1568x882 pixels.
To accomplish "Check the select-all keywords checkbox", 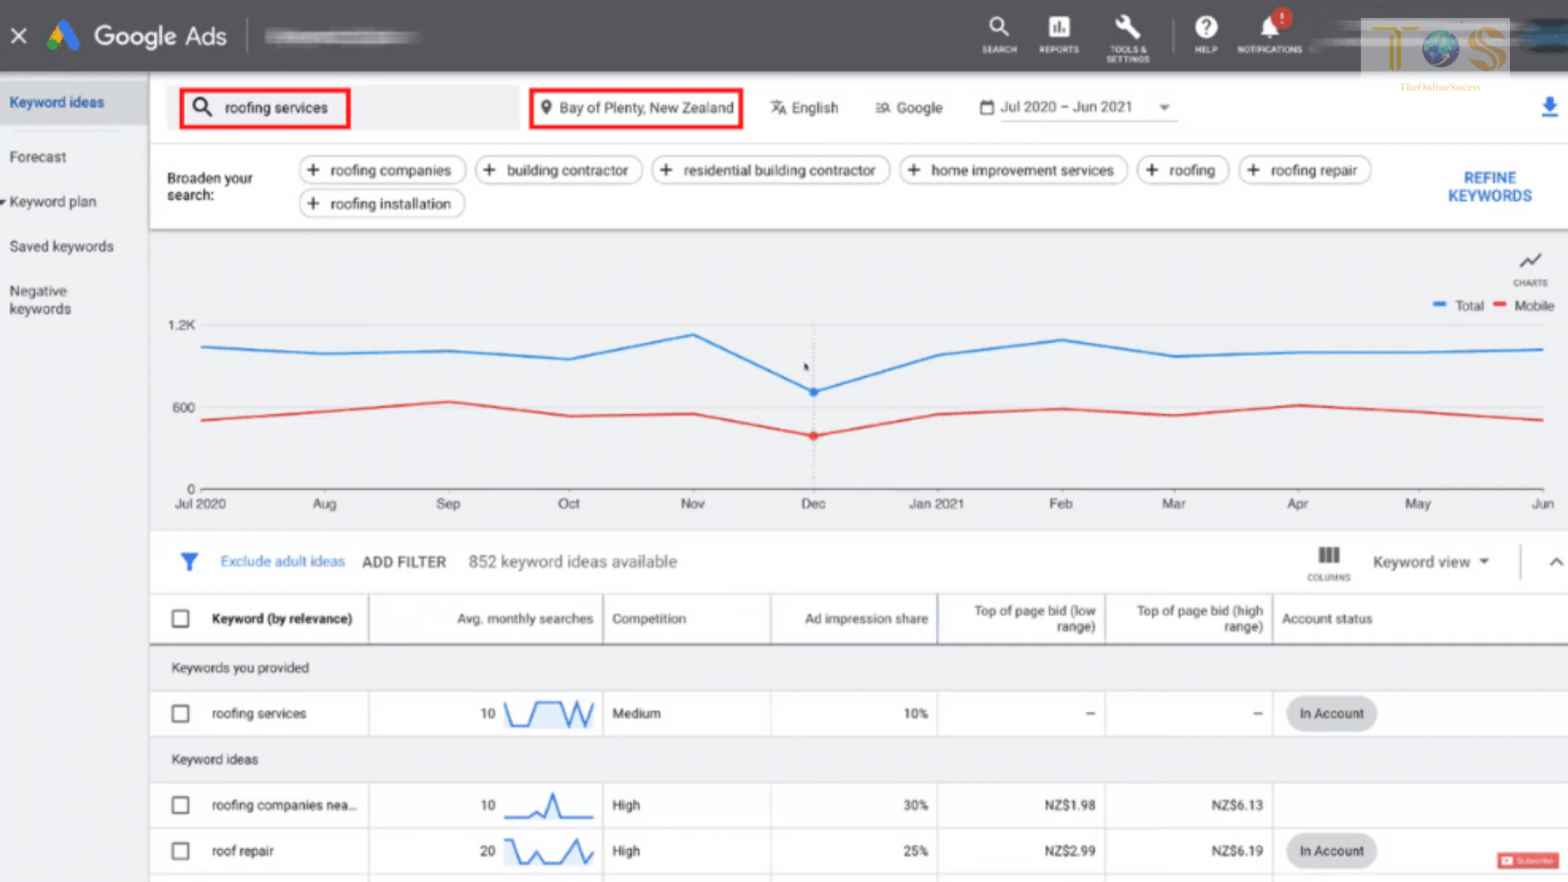I will [180, 619].
